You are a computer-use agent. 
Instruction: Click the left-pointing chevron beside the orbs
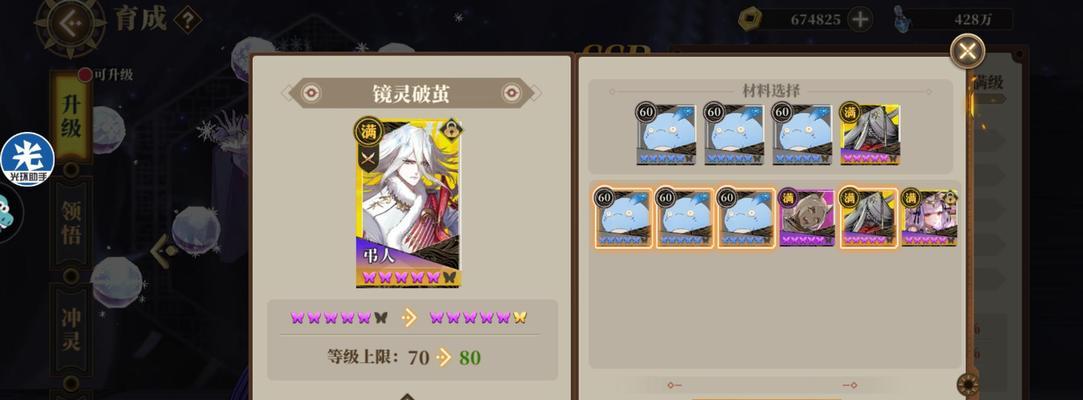click(x=164, y=251)
